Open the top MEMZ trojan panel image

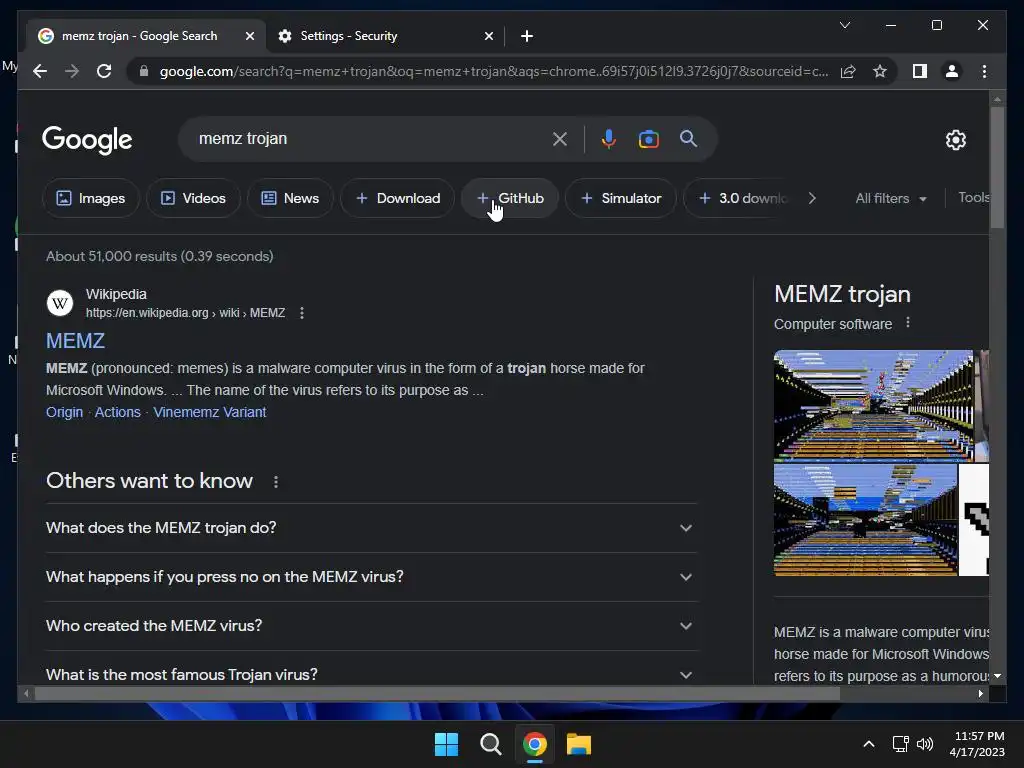[873, 406]
